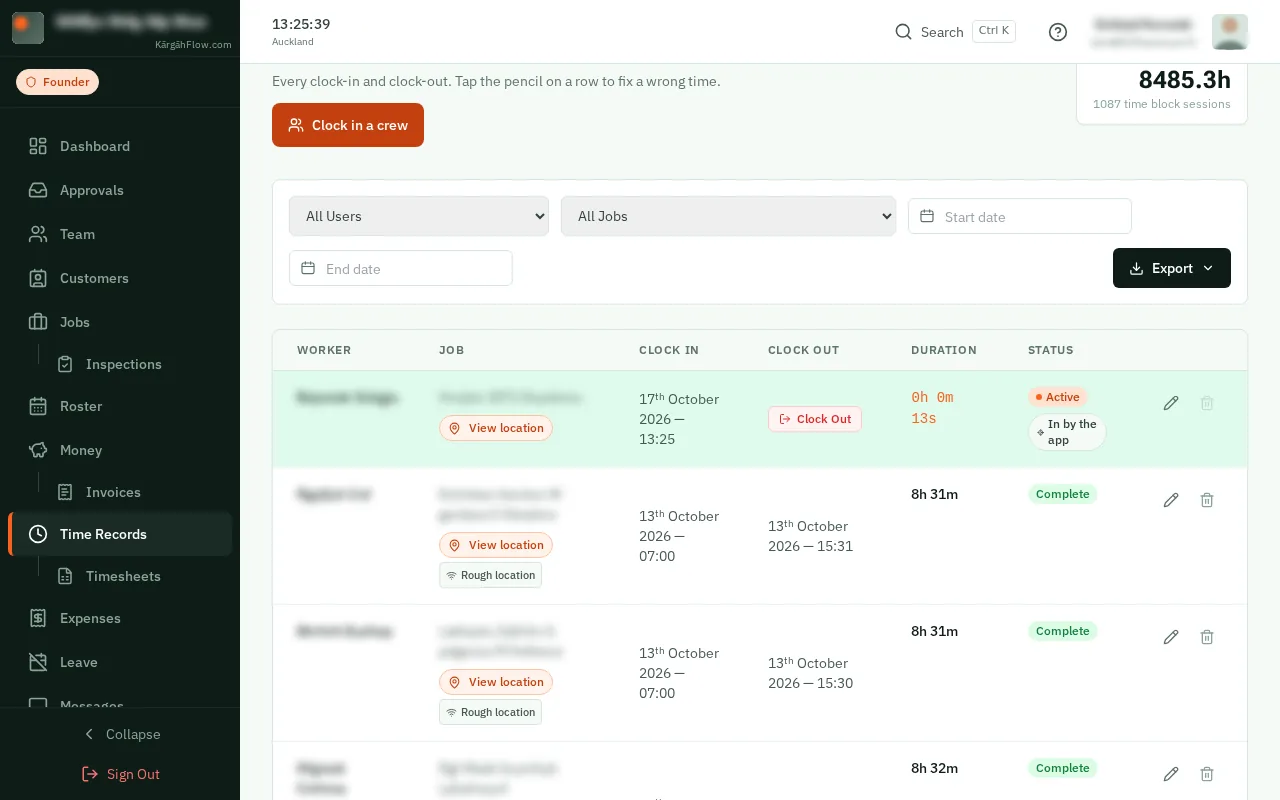
Task: Click Rough location tag in 15:30 row
Action: 490,712
